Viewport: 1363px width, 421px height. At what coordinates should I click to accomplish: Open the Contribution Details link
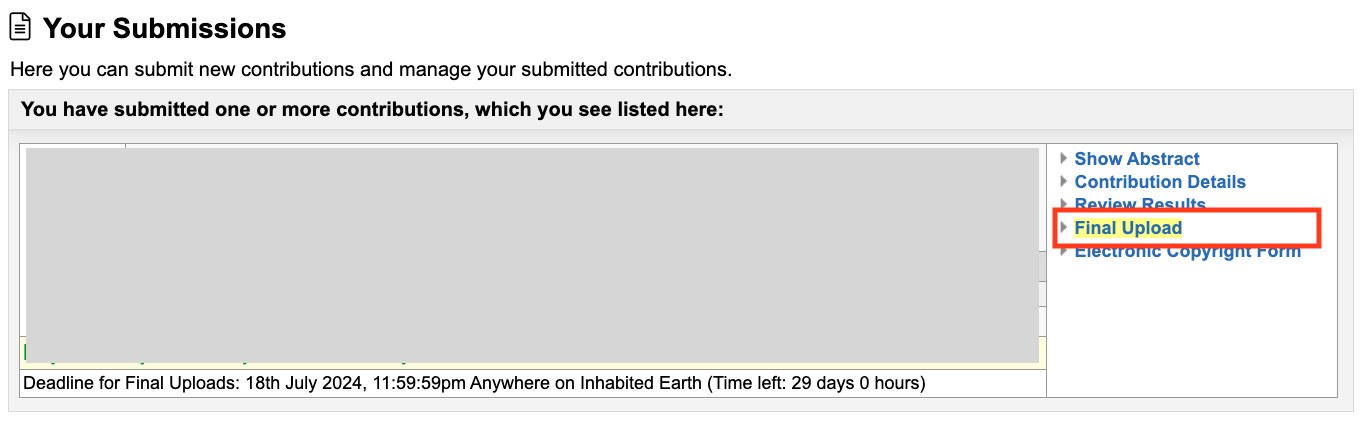pos(1160,182)
